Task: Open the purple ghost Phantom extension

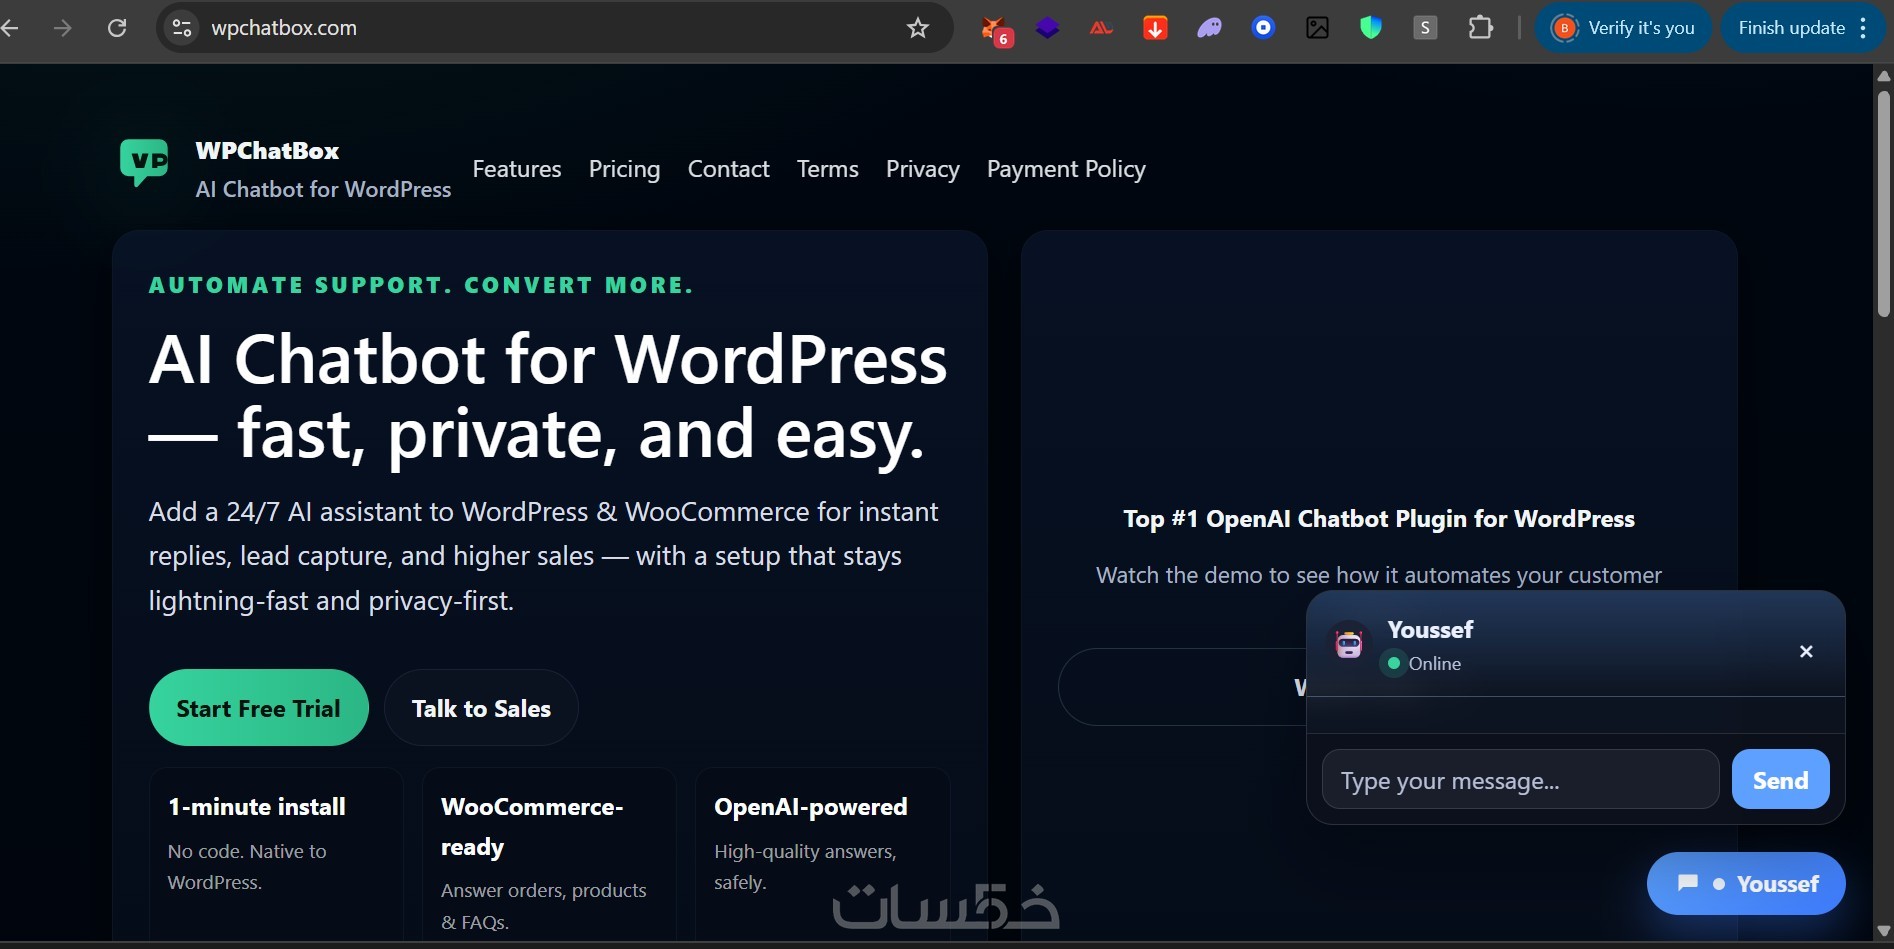Action: [x=1209, y=28]
